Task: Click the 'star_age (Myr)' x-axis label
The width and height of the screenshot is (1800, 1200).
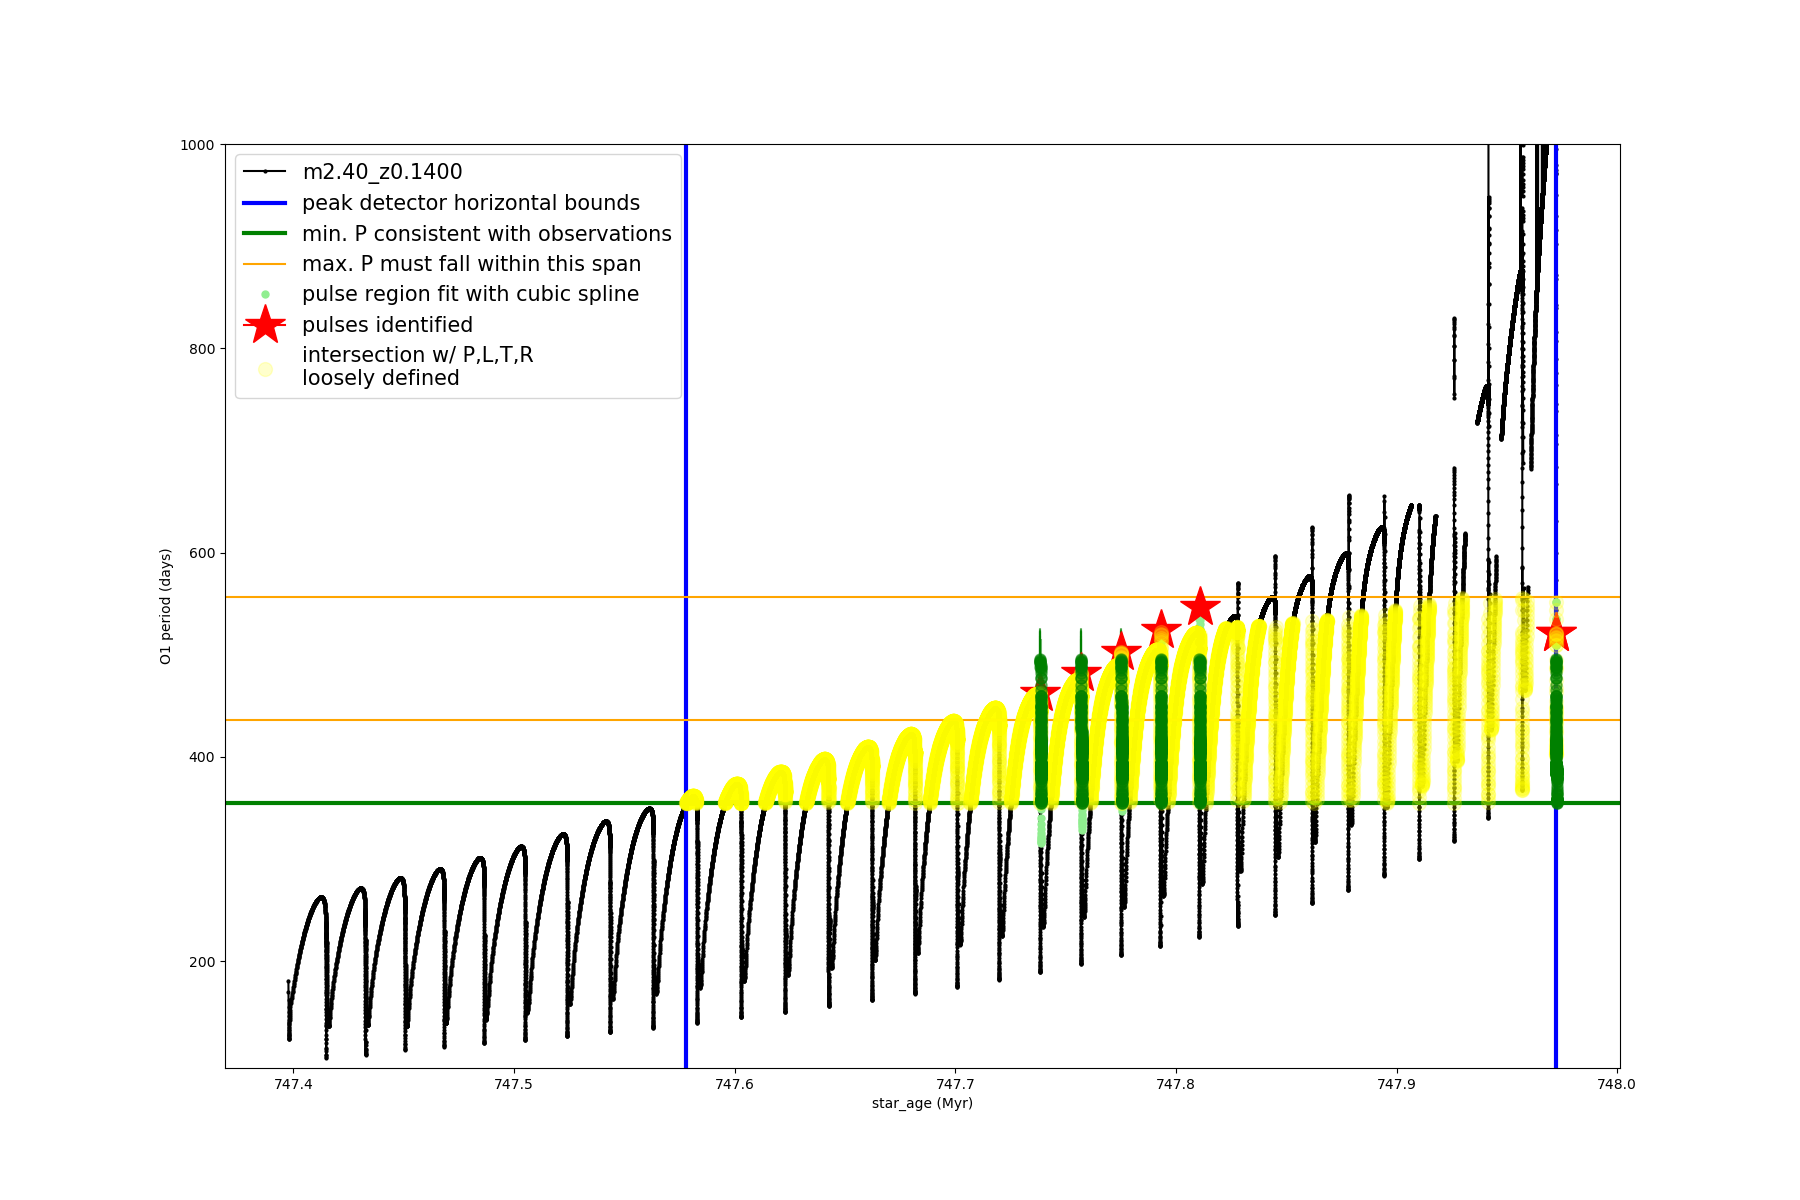Action: pyautogui.click(x=922, y=1103)
